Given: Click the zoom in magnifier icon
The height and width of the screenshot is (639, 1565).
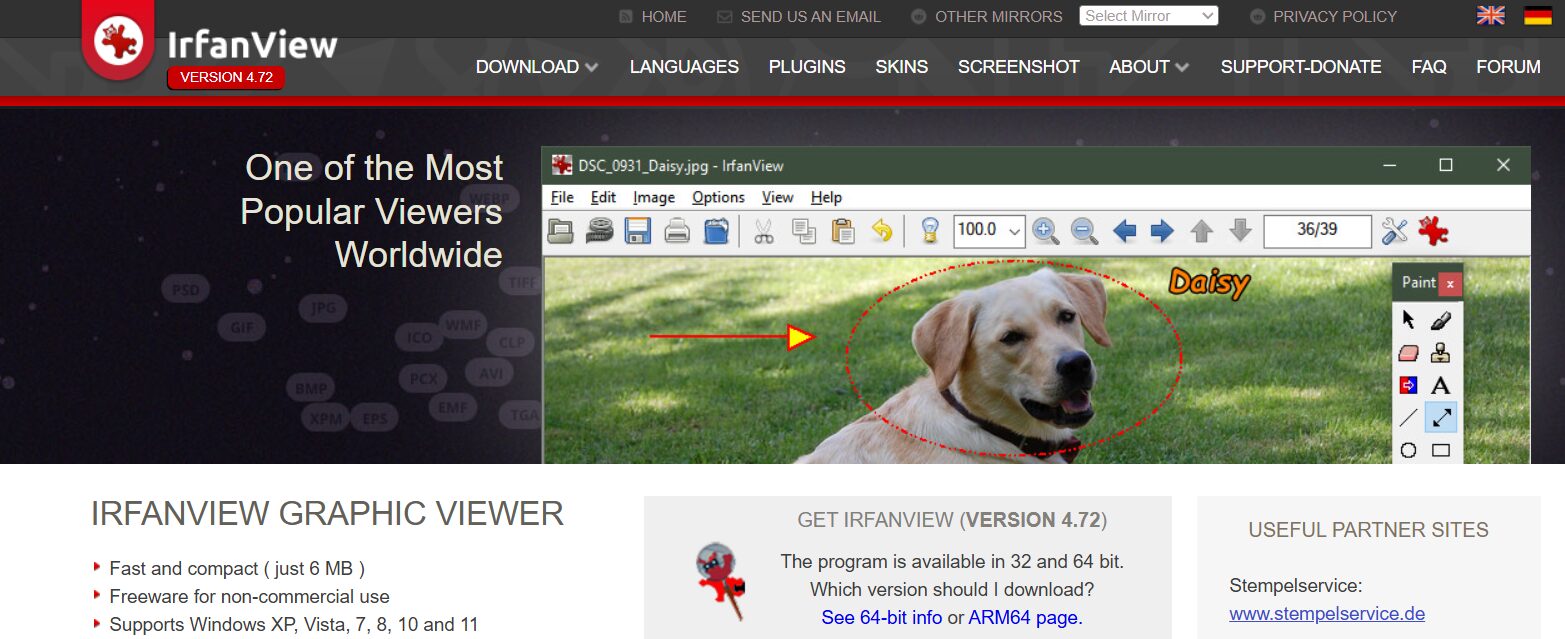Looking at the screenshot, I should point(1045,231).
